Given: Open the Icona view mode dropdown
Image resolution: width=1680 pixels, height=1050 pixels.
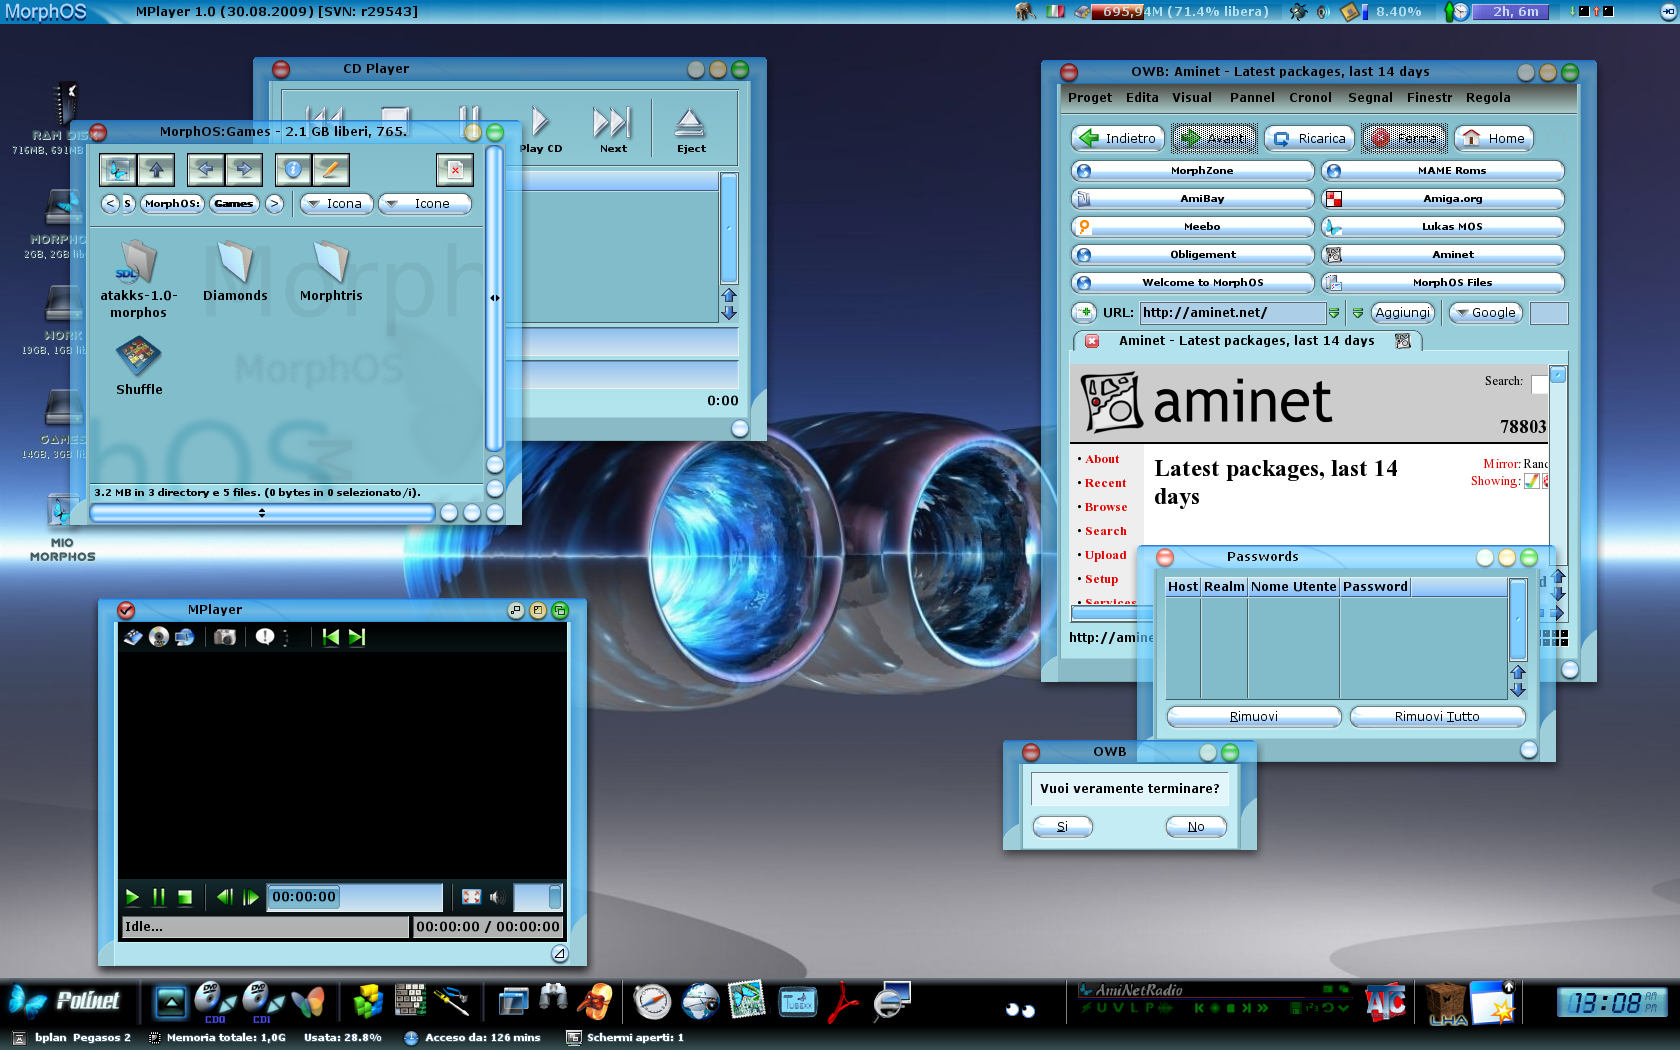Looking at the screenshot, I should coord(336,204).
